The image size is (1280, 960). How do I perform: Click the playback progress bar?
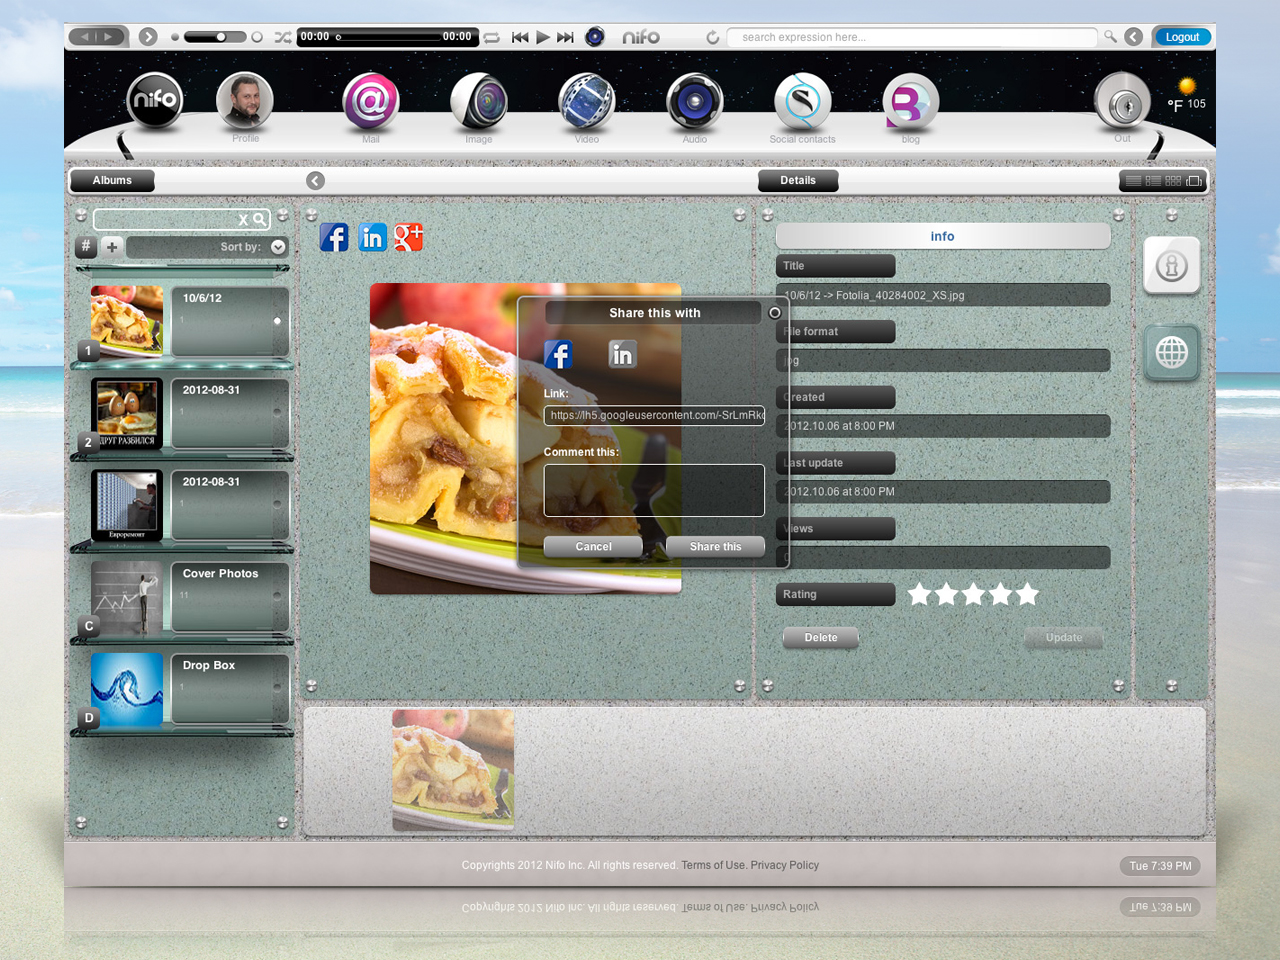(390, 37)
